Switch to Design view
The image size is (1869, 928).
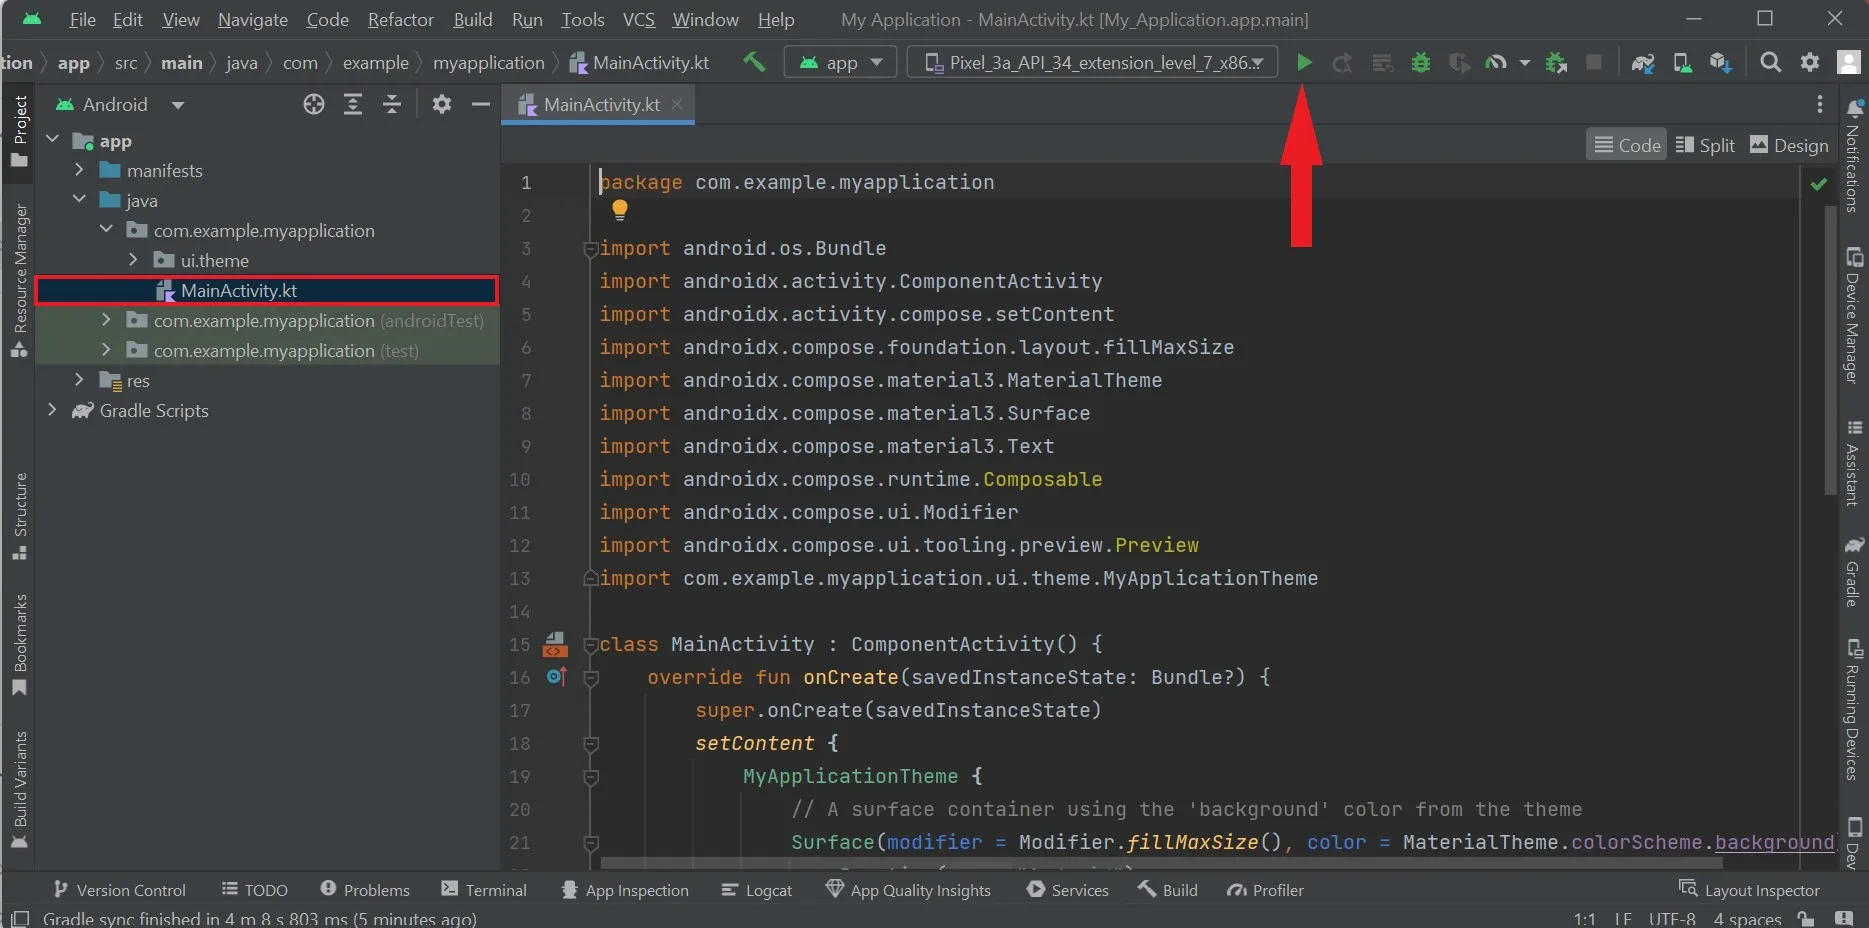point(1788,144)
